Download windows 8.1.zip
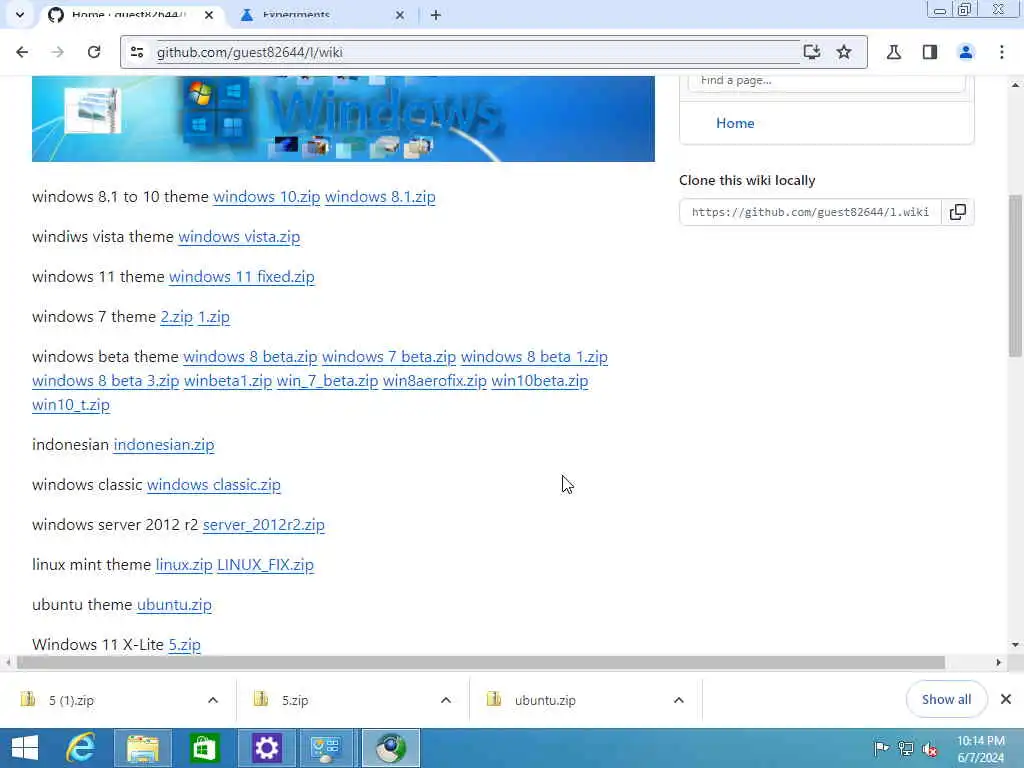 380,197
